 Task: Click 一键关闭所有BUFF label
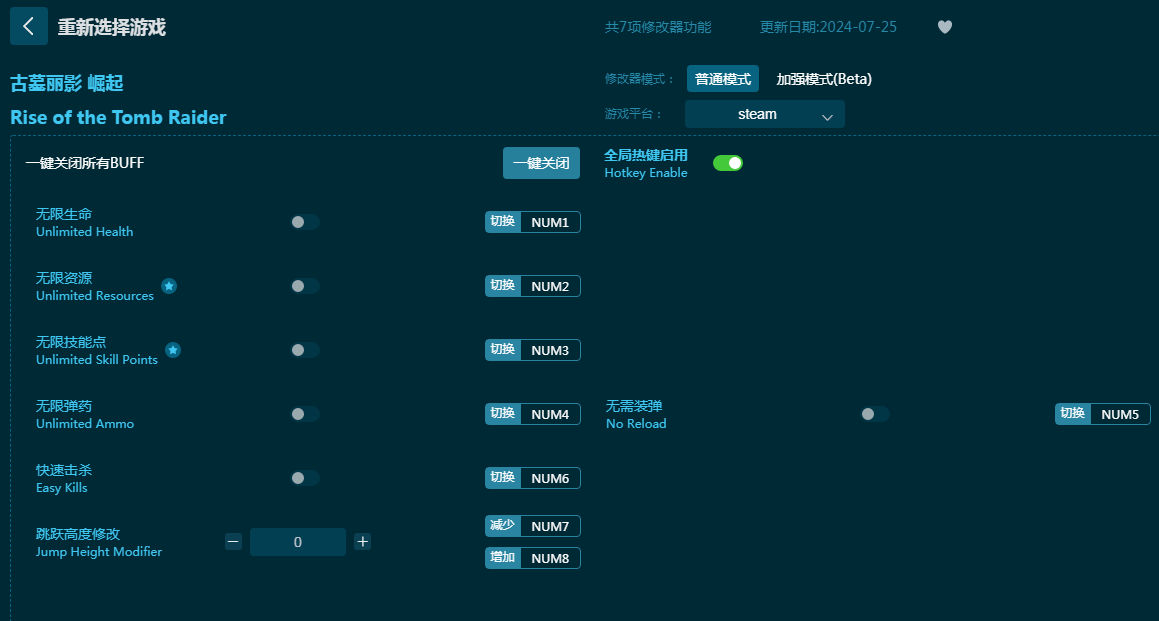tap(84, 163)
